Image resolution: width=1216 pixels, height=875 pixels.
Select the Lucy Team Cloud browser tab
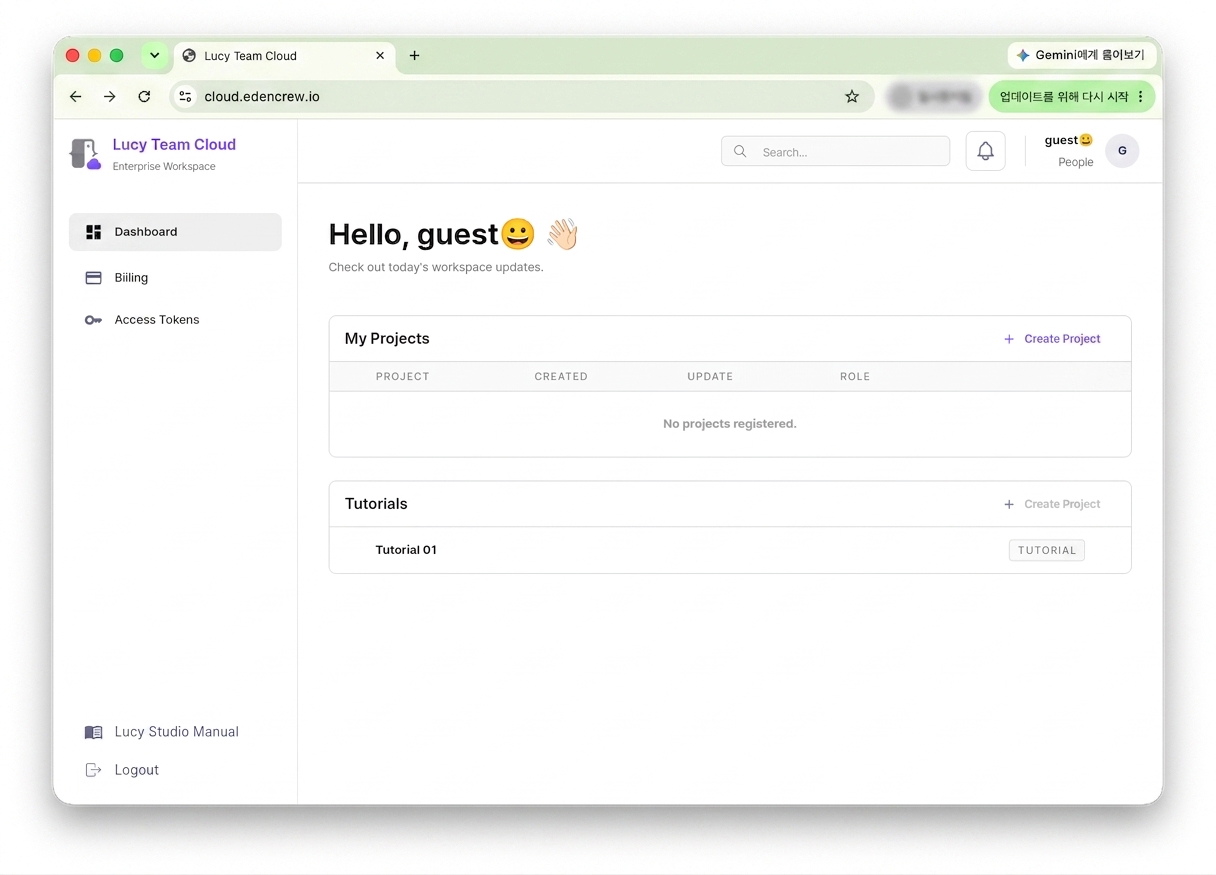point(284,56)
